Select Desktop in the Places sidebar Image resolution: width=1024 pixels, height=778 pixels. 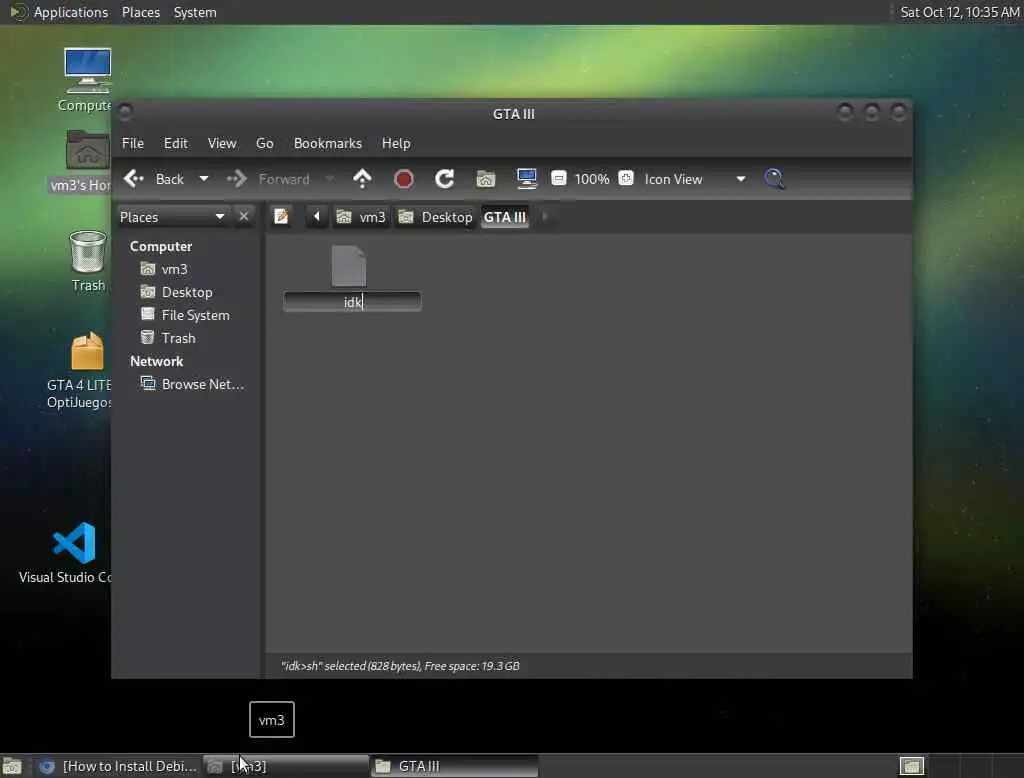click(177, 292)
